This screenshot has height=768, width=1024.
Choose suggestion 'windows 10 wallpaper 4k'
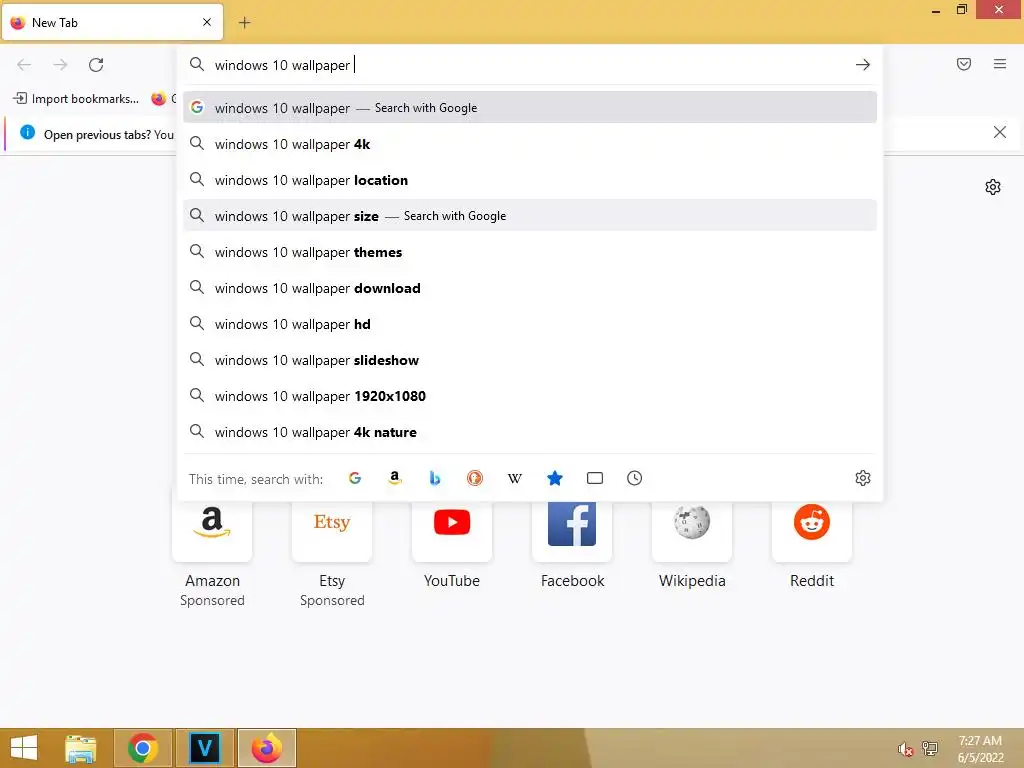click(530, 144)
